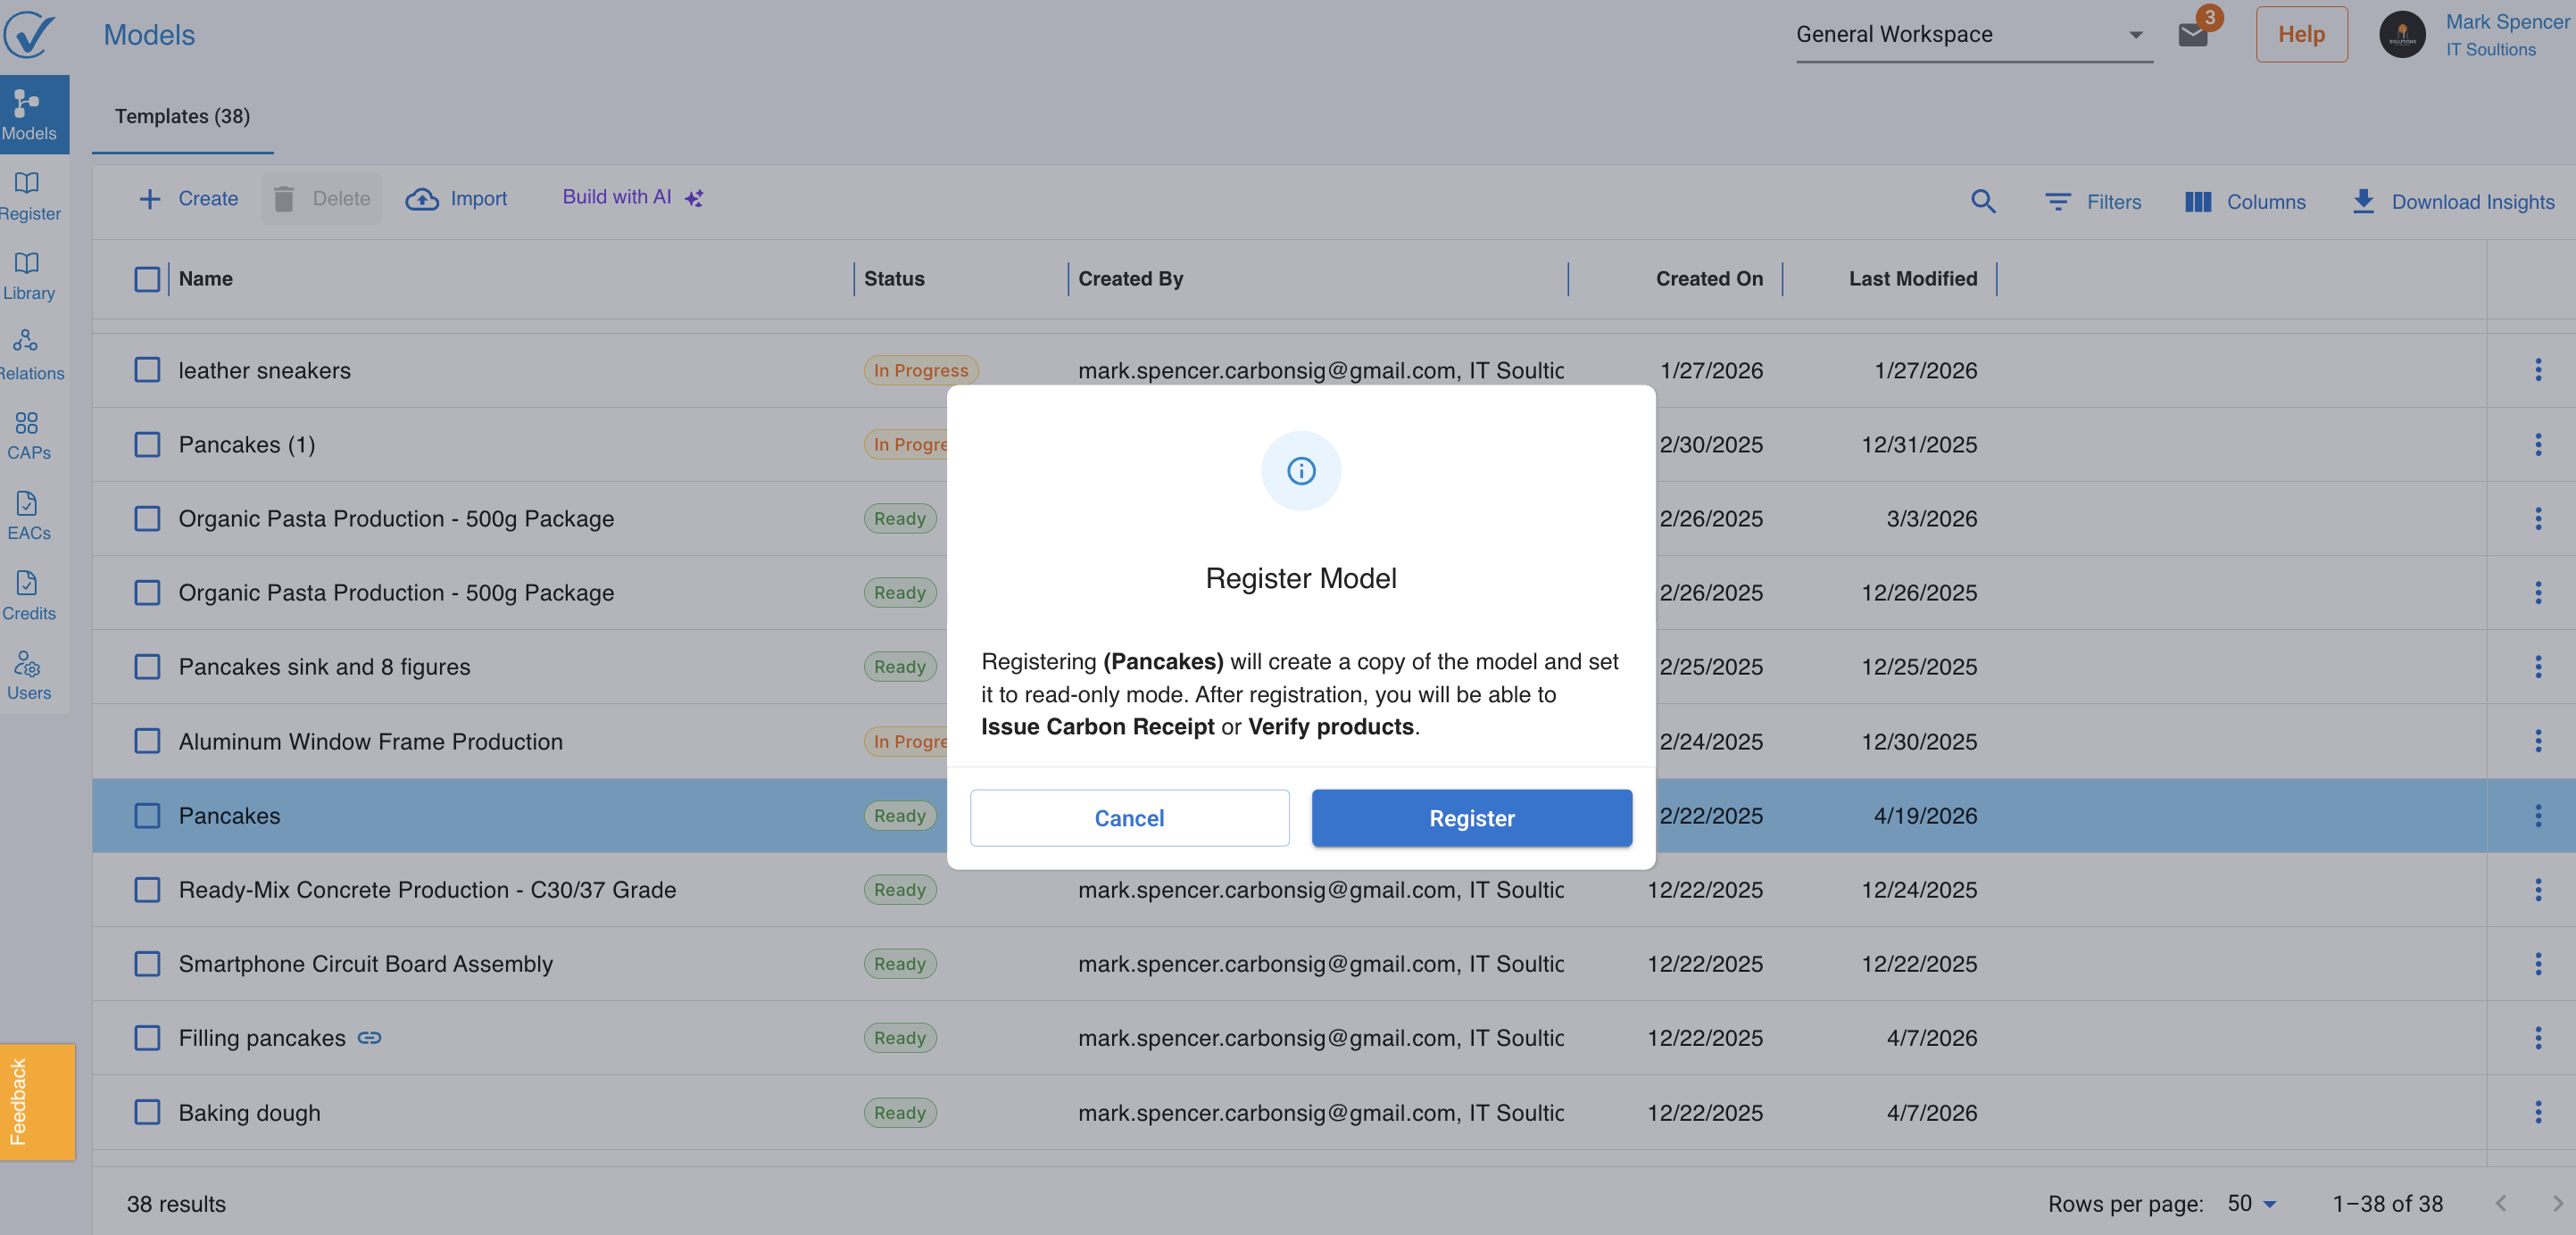This screenshot has width=2576, height=1235.
Task: Click the mail notifications envelope icon
Action: 2192,35
